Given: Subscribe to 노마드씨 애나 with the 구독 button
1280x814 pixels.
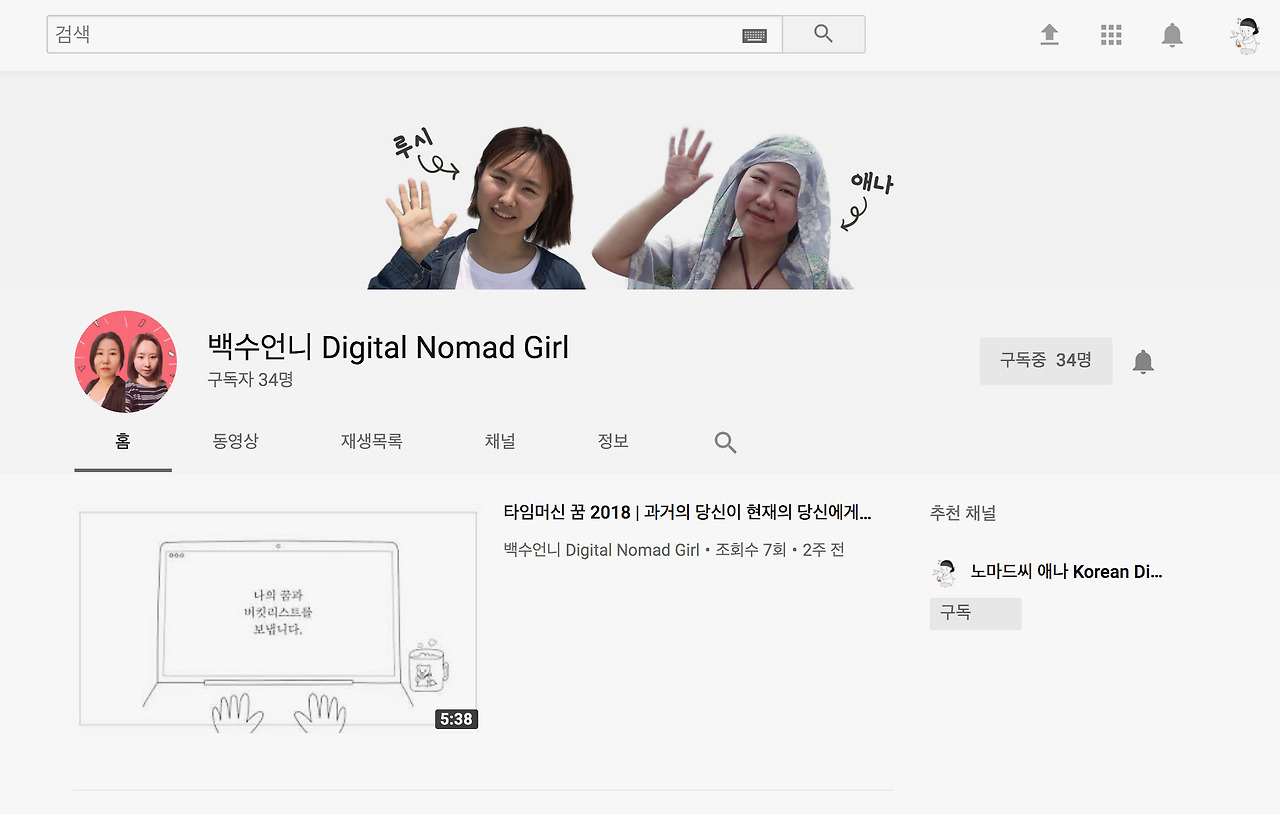Looking at the screenshot, I should coord(975,613).
